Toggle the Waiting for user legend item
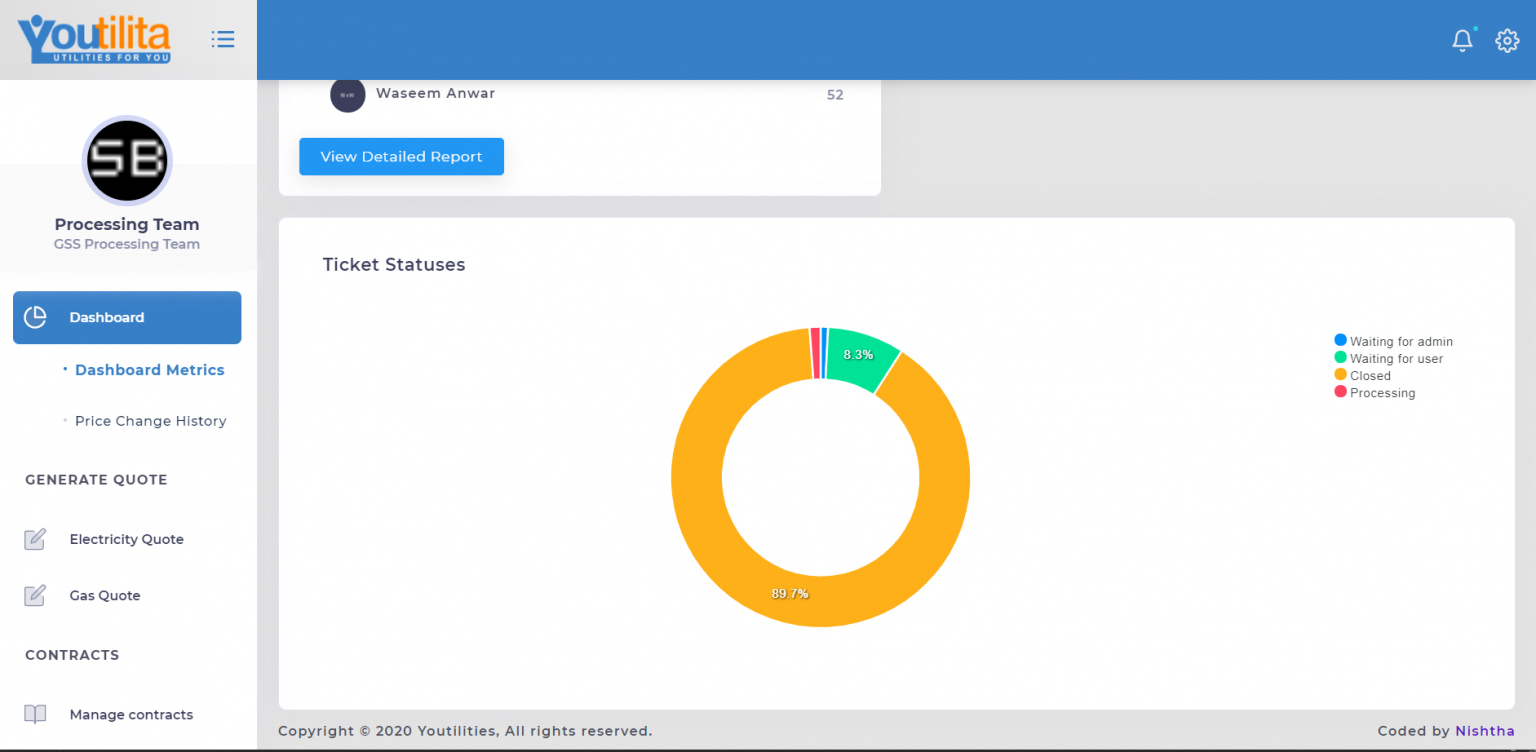This screenshot has height=752, width=1536. pos(1388,358)
